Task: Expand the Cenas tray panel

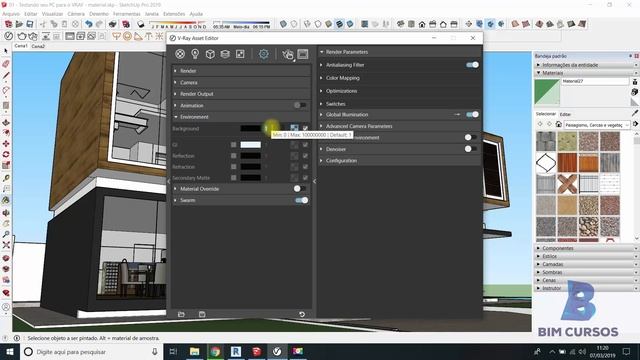Action: [x=586, y=280]
